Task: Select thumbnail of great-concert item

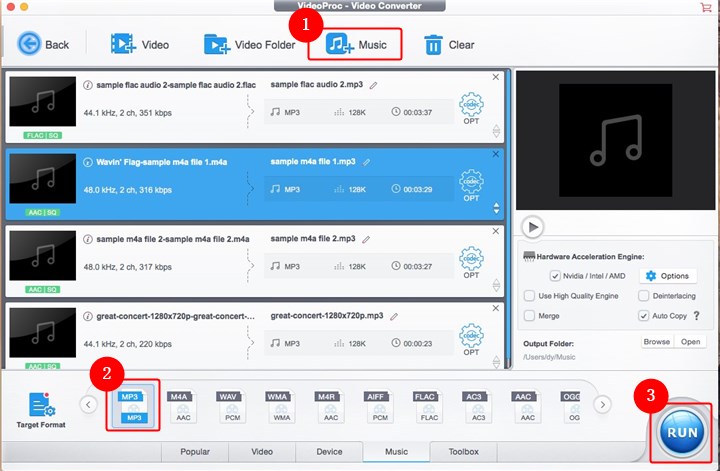Action: tap(43, 333)
